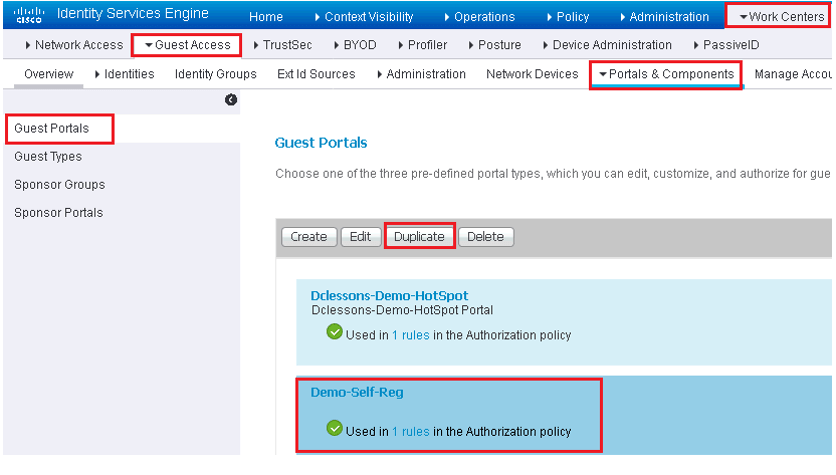Open the Demo-Self-Reg portal link
Screen dimensions: 836x475
pyautogui.click(x=357, y=392)
